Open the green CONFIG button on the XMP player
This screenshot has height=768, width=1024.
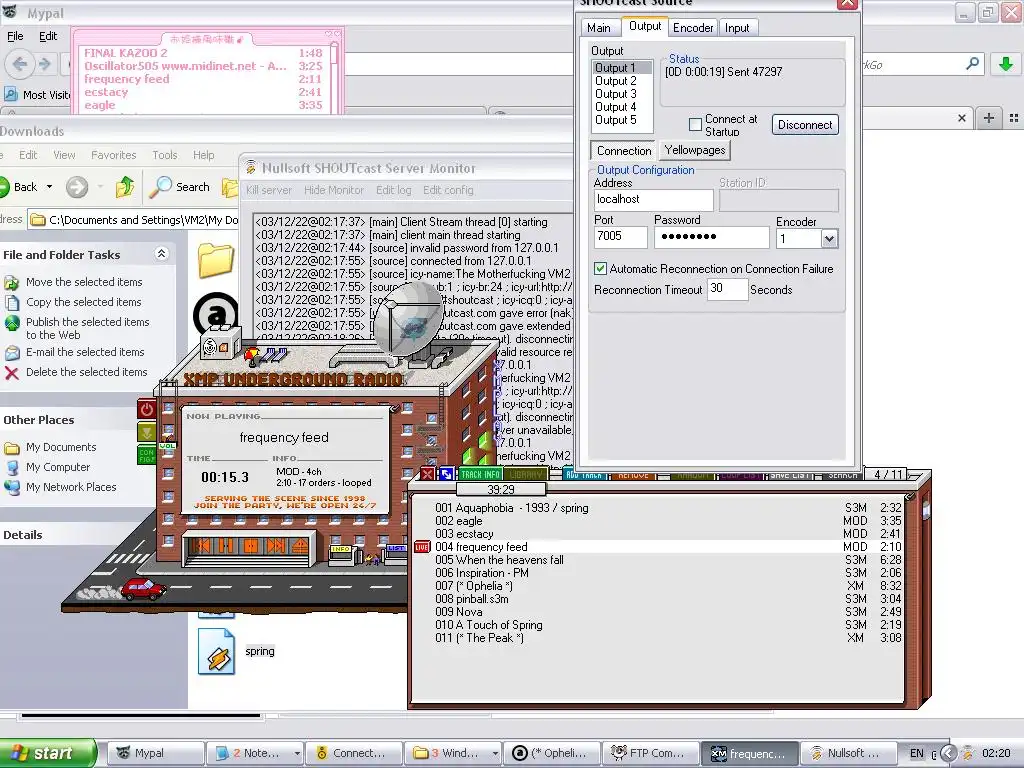(x=146, y=454)
